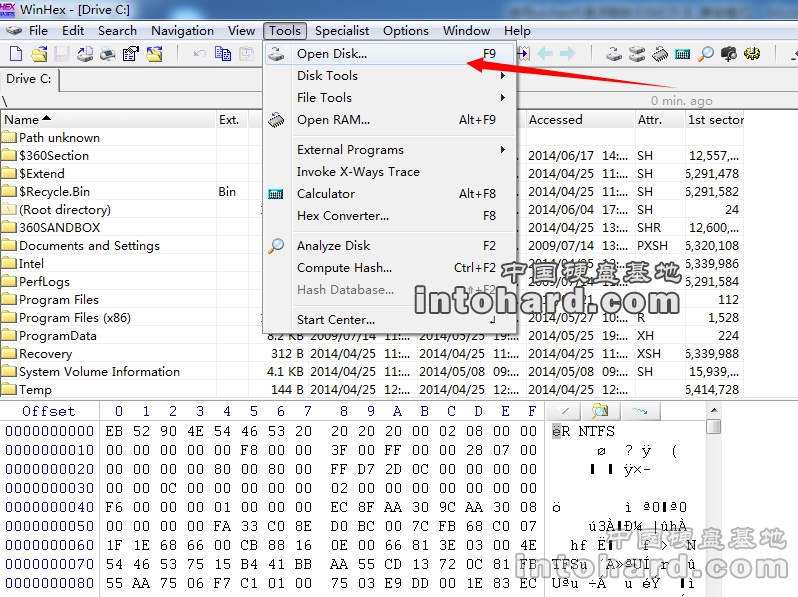Choose Start Center... menu entry
The width and height of the screenshot is (798, 597).
390,320
